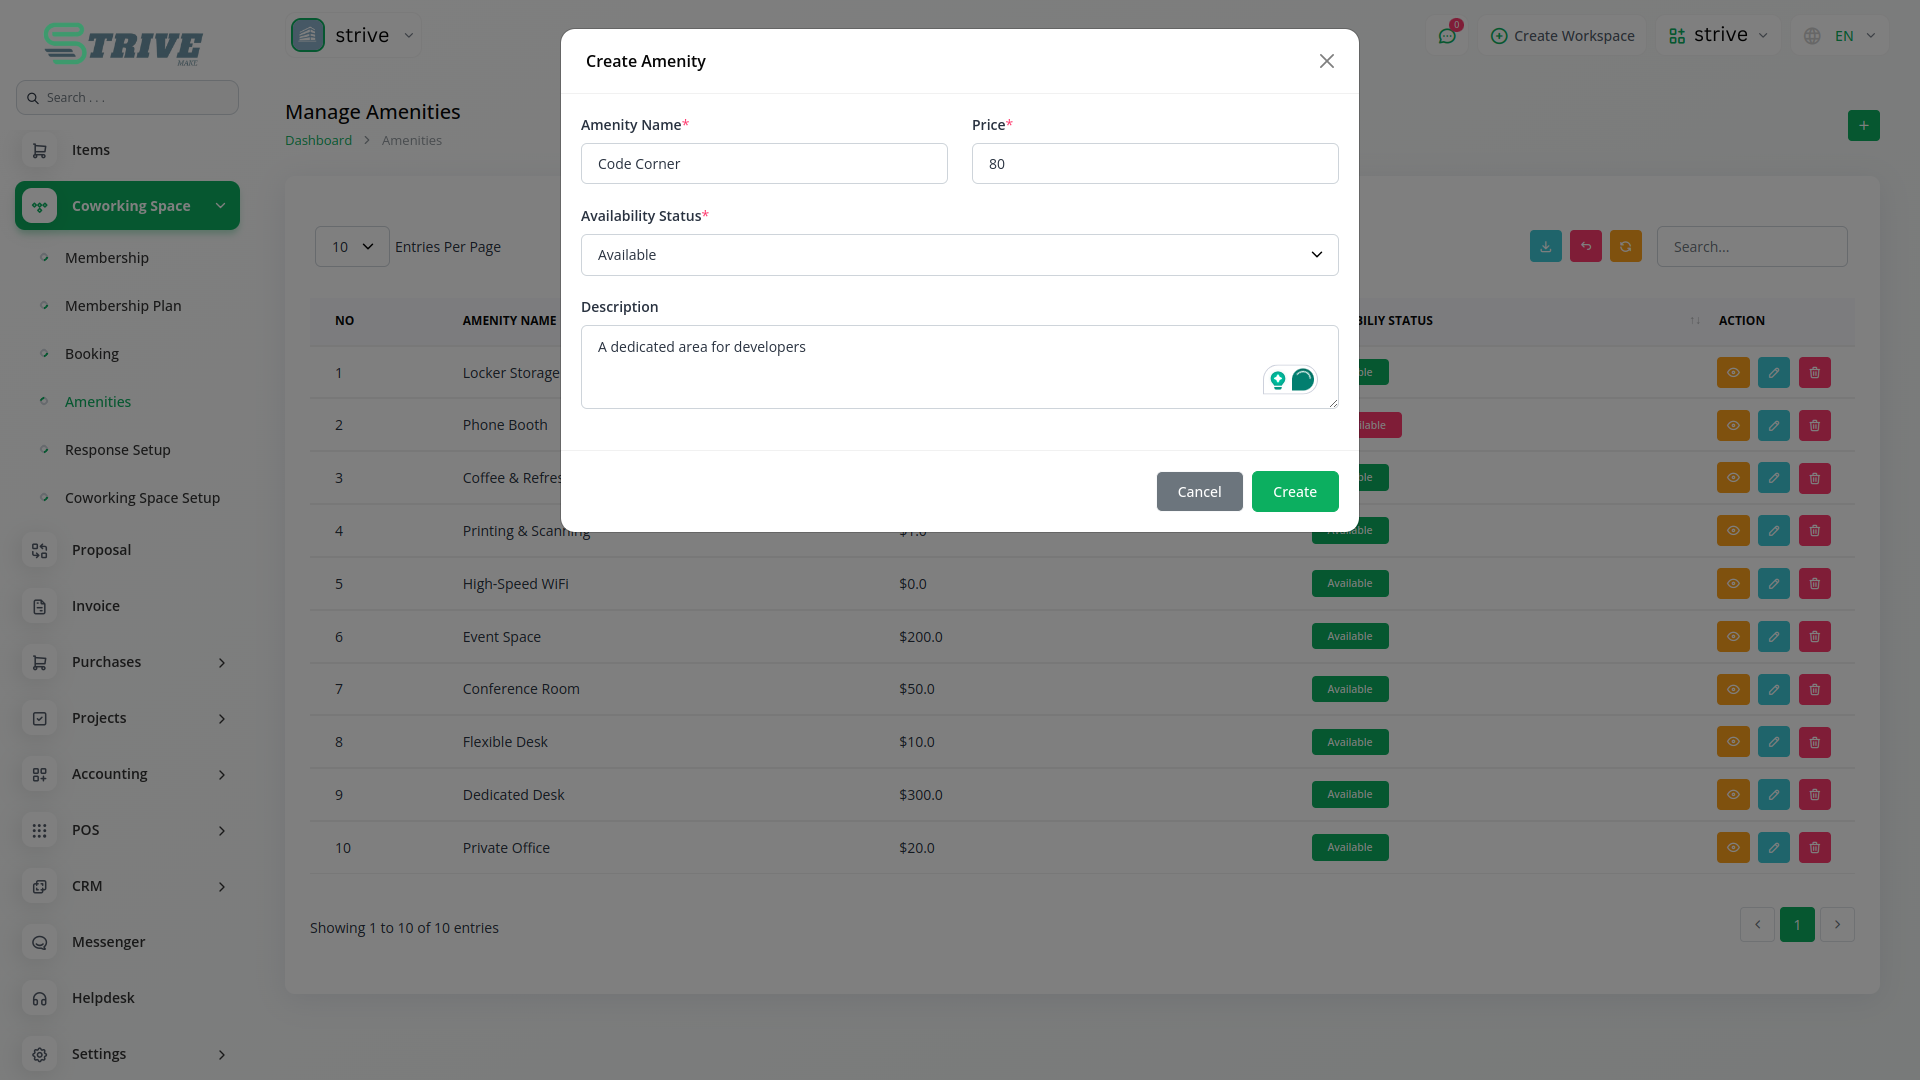The width and height of the screenshot is (1920, 1080).
Task: Go to Booking sidebar item
Action: [92, 354]
